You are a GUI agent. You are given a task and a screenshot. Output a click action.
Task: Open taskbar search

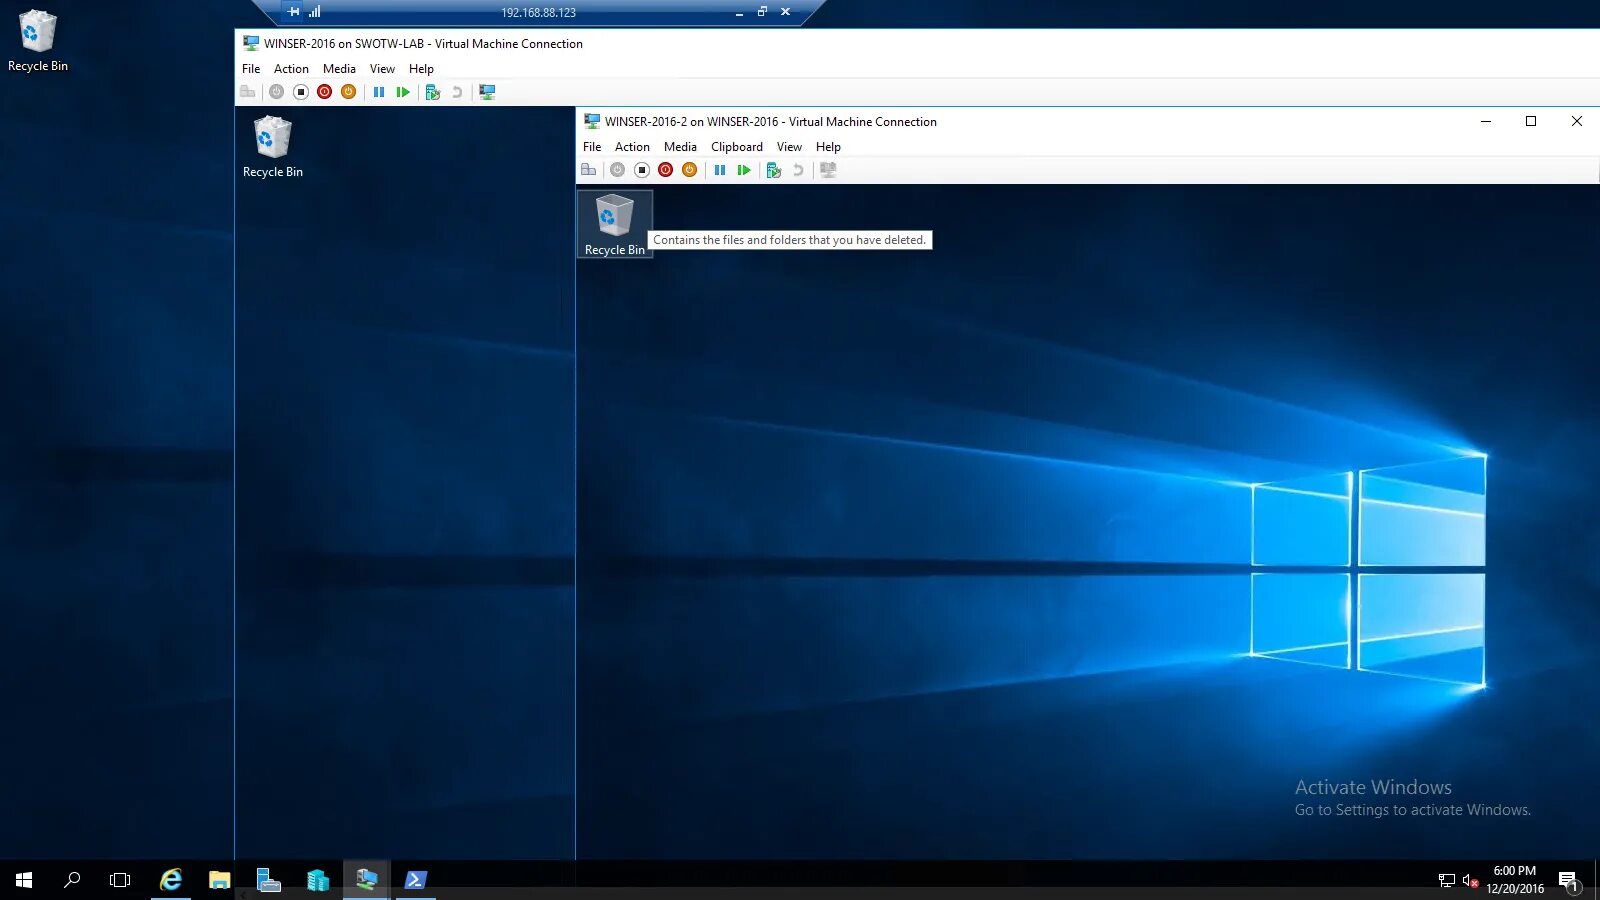[x=72, y=880]
